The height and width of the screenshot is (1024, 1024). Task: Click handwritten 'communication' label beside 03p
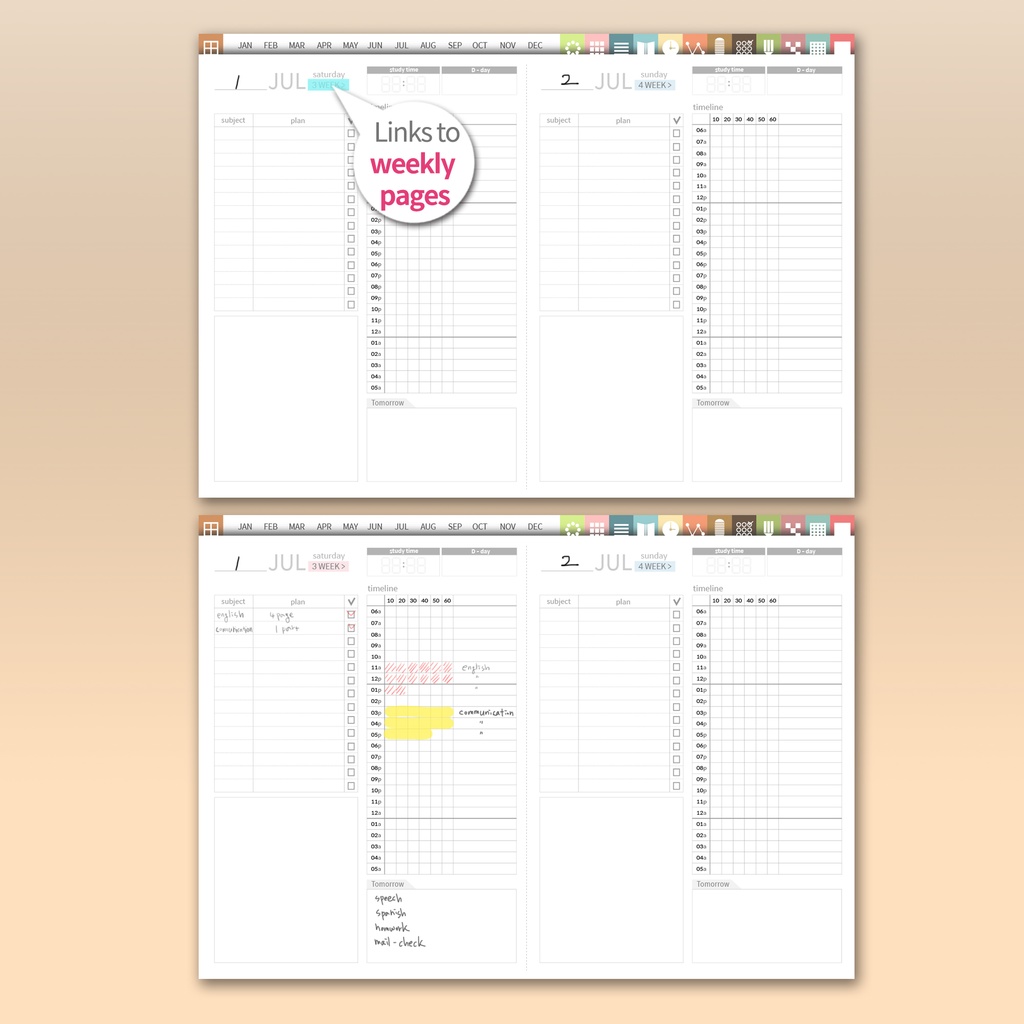point(486,712)
